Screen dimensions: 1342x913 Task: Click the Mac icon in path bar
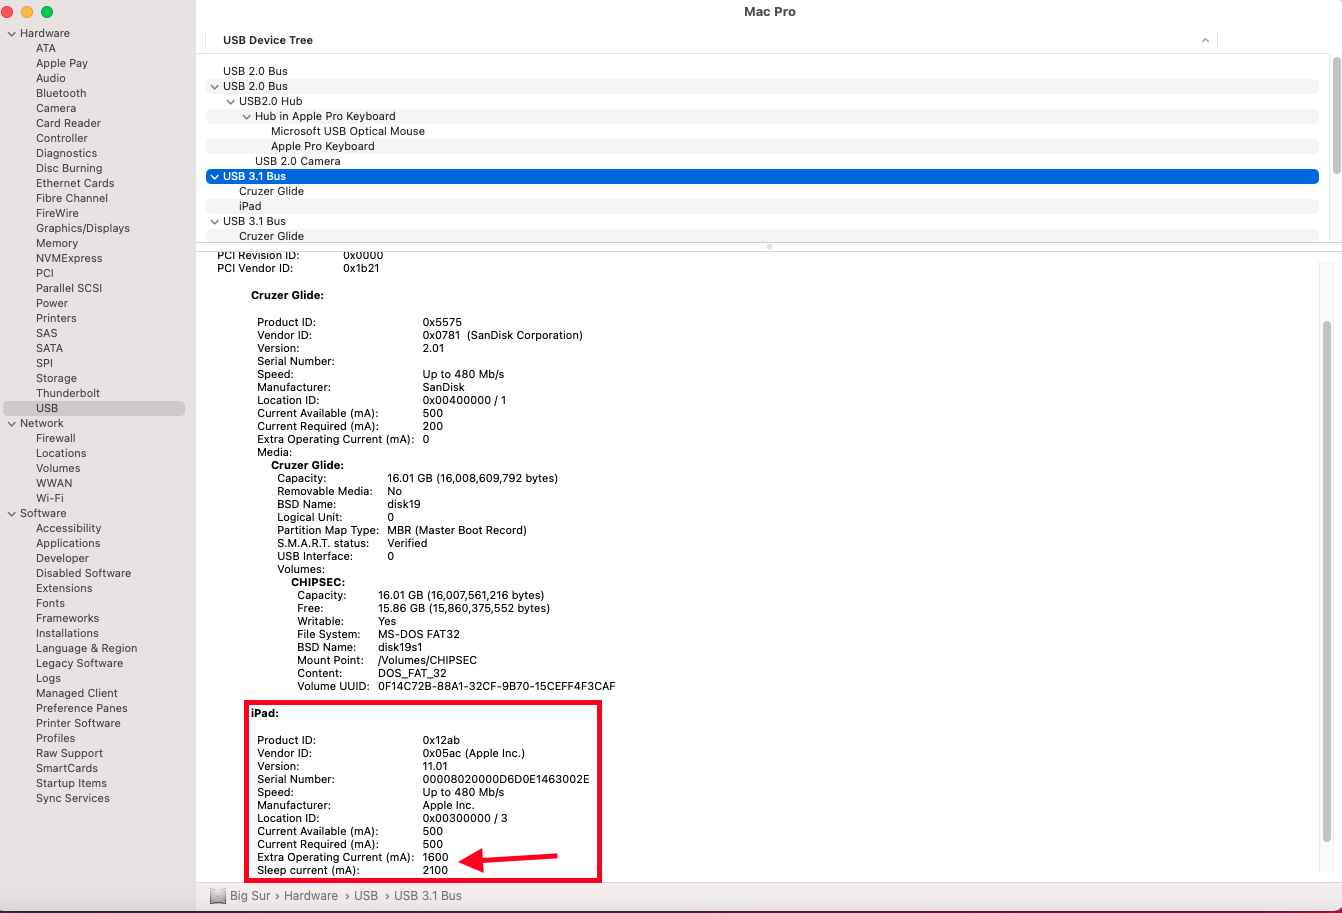pos(218,896)
